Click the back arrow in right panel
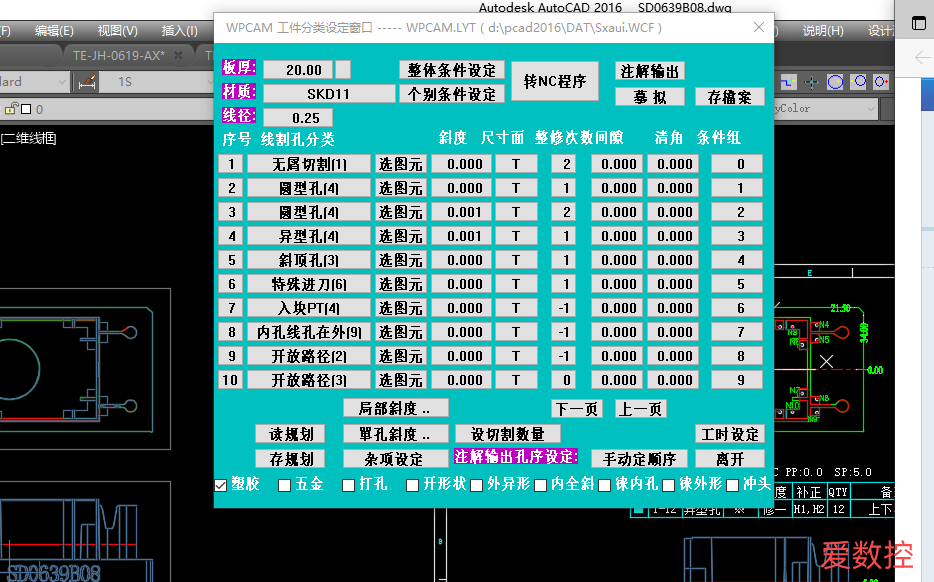Viewport: 934px width, 582px height. (x=921, y=57)
